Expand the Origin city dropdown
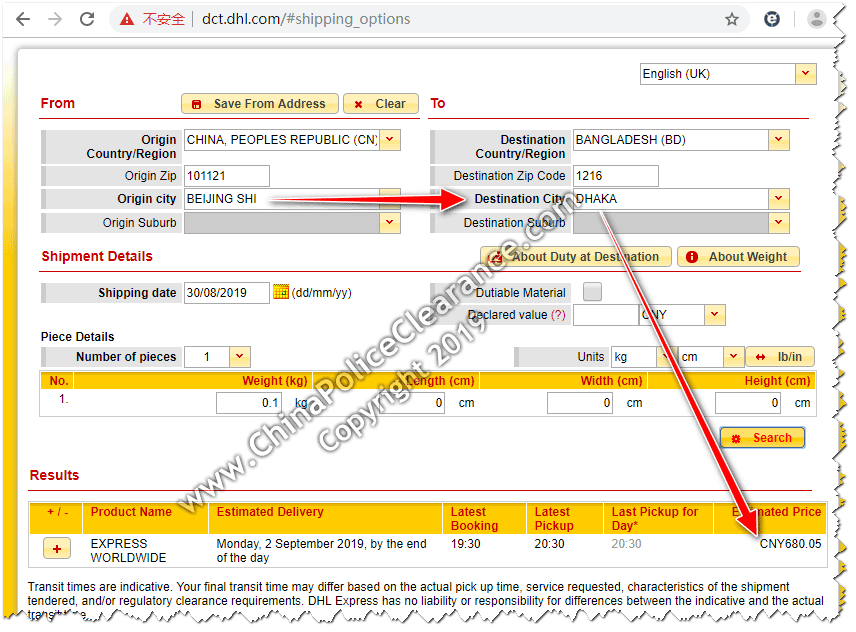The height and width of the screenshot is (632, 856). (x=390, y=199)
